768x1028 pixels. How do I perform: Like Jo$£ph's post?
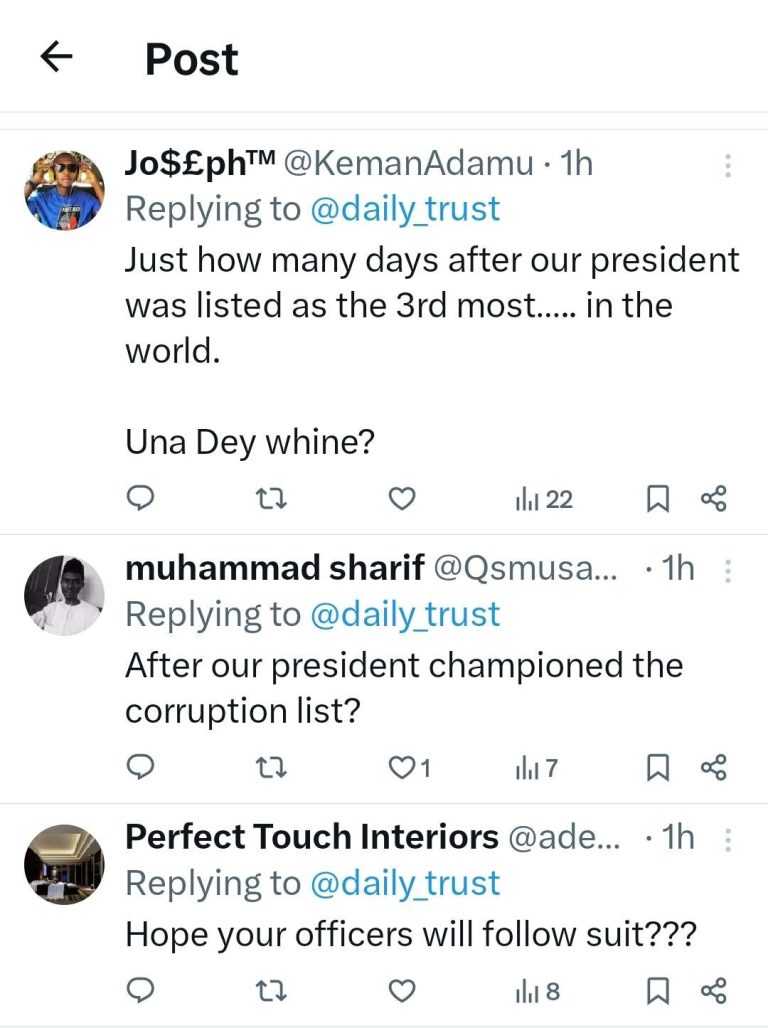click(401, 499)
